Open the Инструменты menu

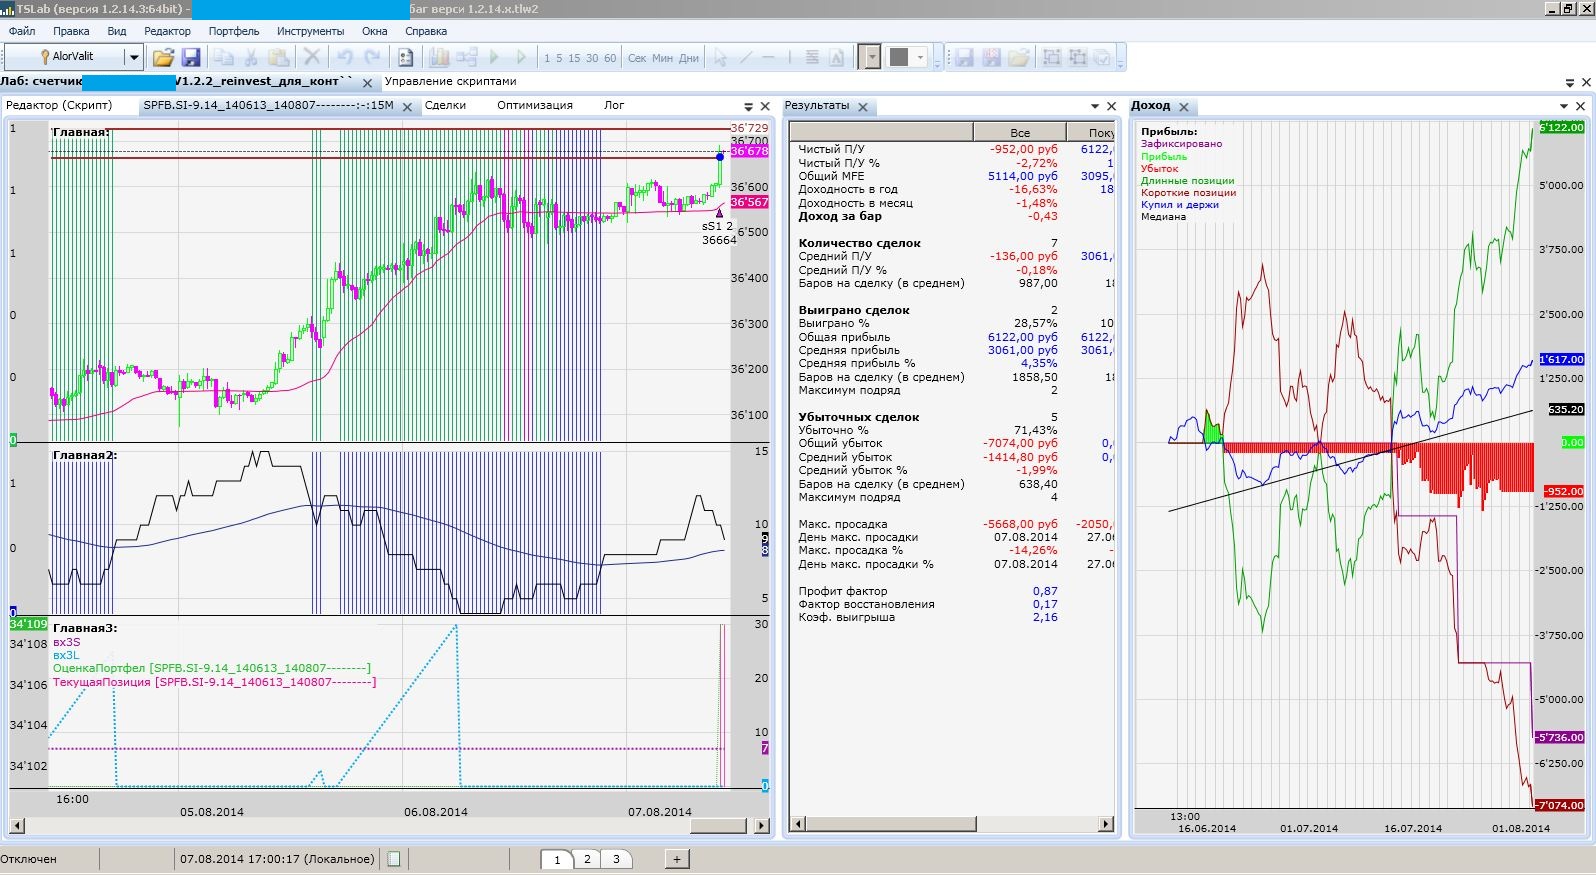point(310,31)
